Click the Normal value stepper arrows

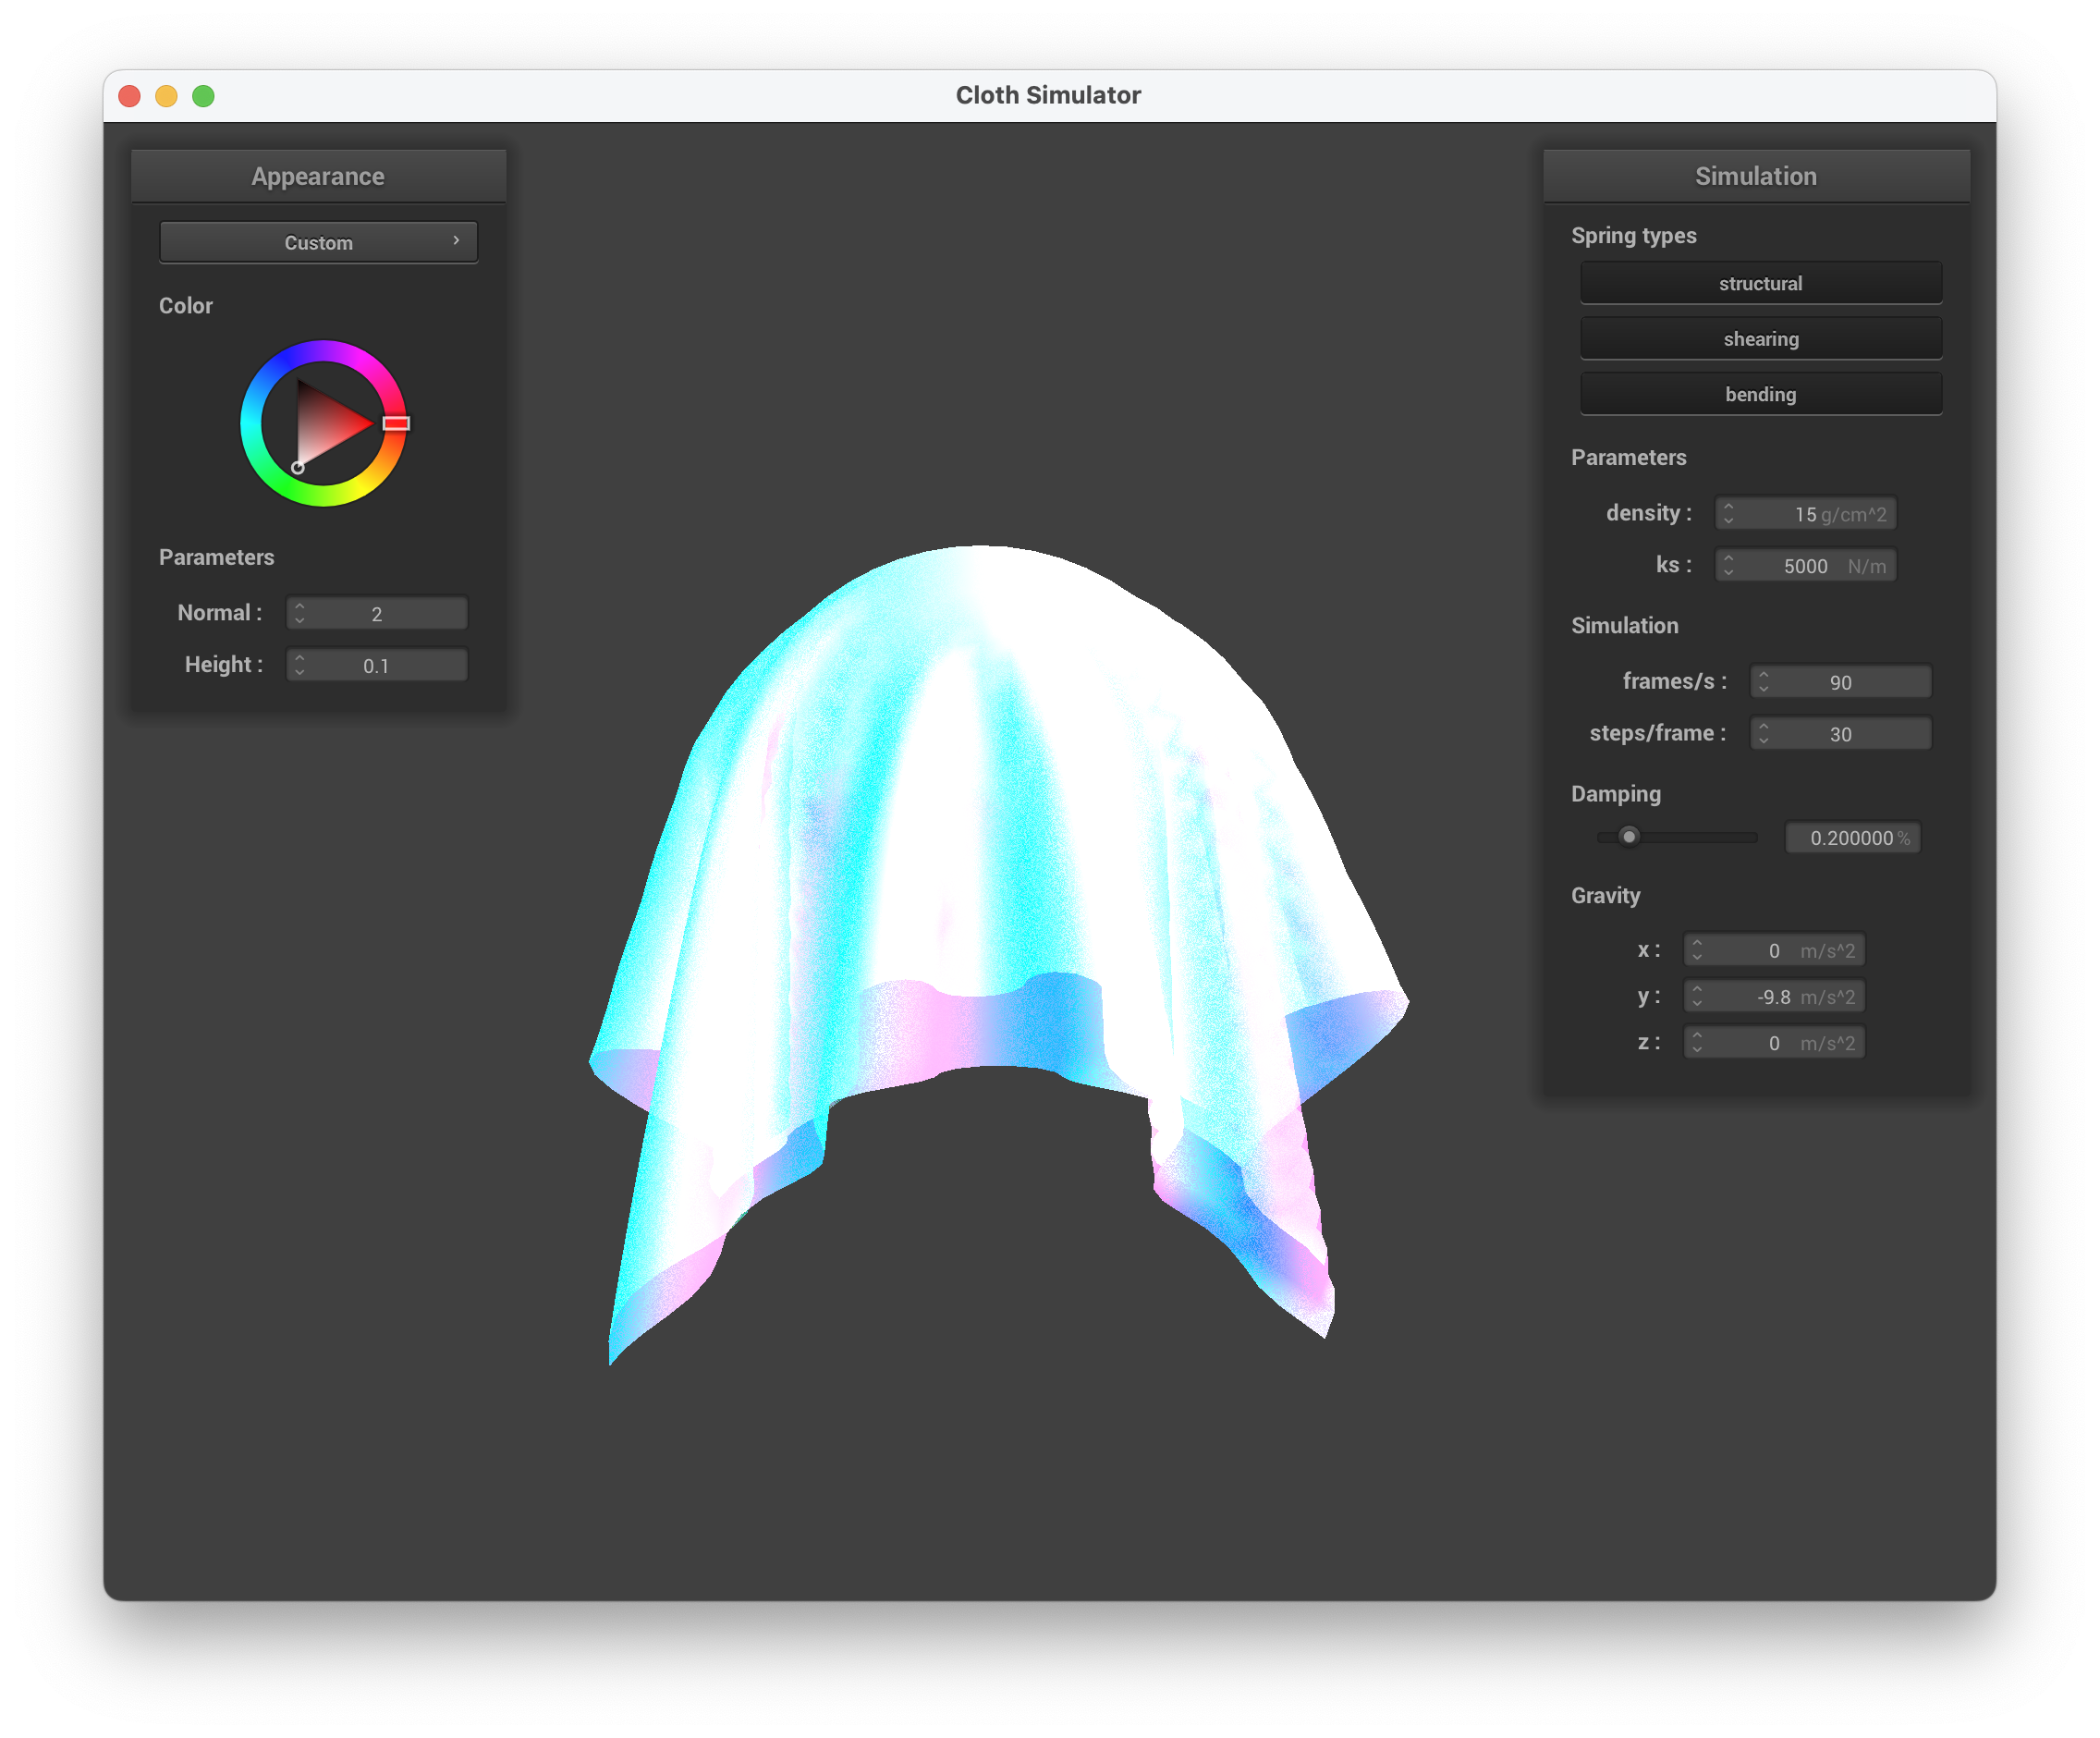coord(299,613)
